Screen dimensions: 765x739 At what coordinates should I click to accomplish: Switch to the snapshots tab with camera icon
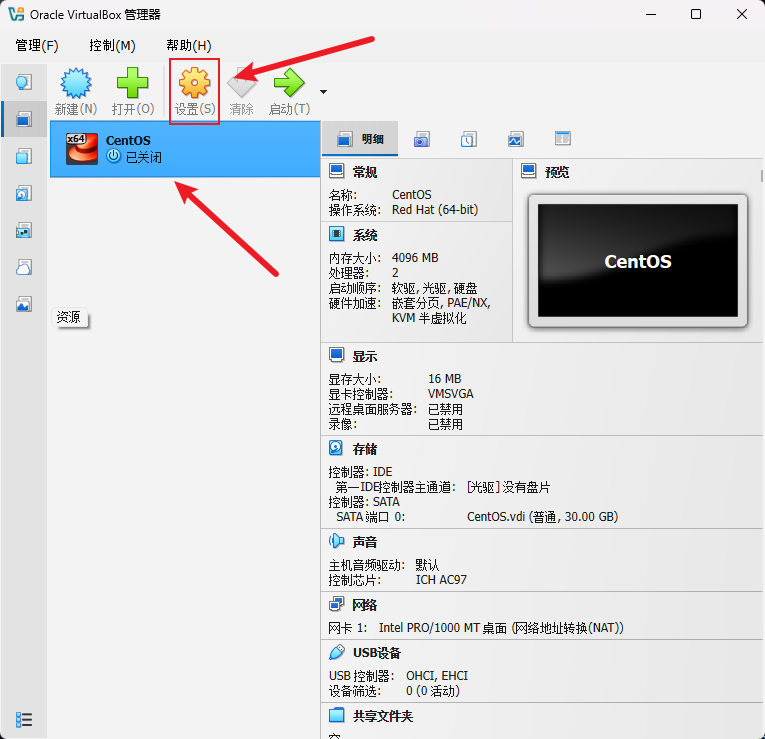[x=422, y=140]
